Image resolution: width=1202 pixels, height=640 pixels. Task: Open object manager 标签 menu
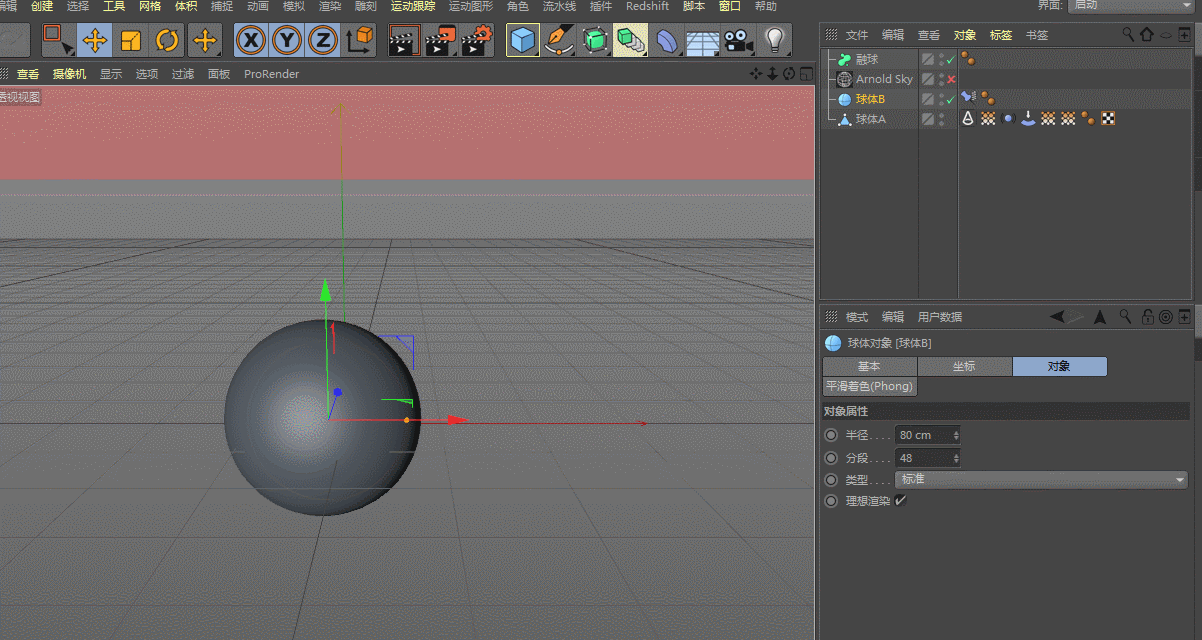click(x=1001, y=35)
